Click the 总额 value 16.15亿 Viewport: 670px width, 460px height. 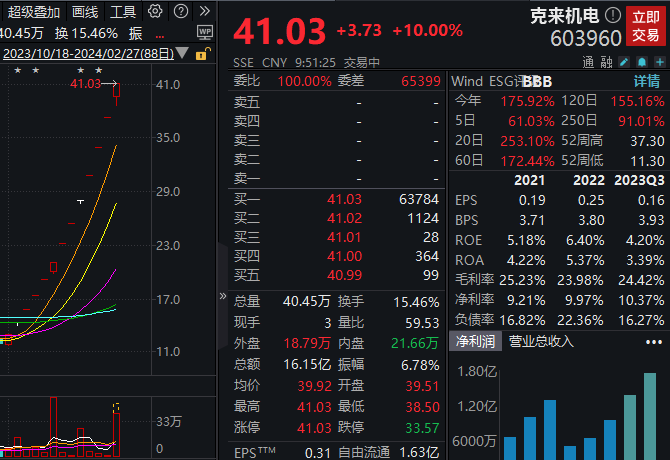[307, 365]
